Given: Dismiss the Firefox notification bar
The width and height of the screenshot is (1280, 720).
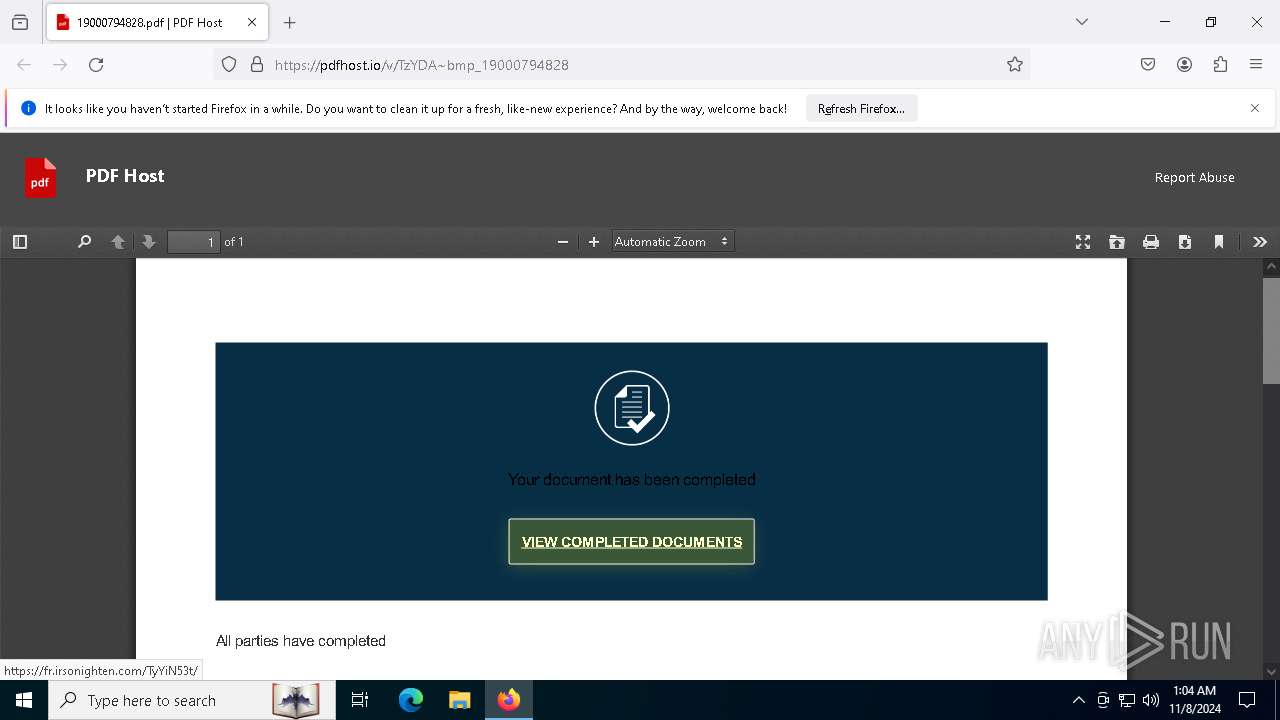Looking at the screenshot, I should tap(1255, 108).
